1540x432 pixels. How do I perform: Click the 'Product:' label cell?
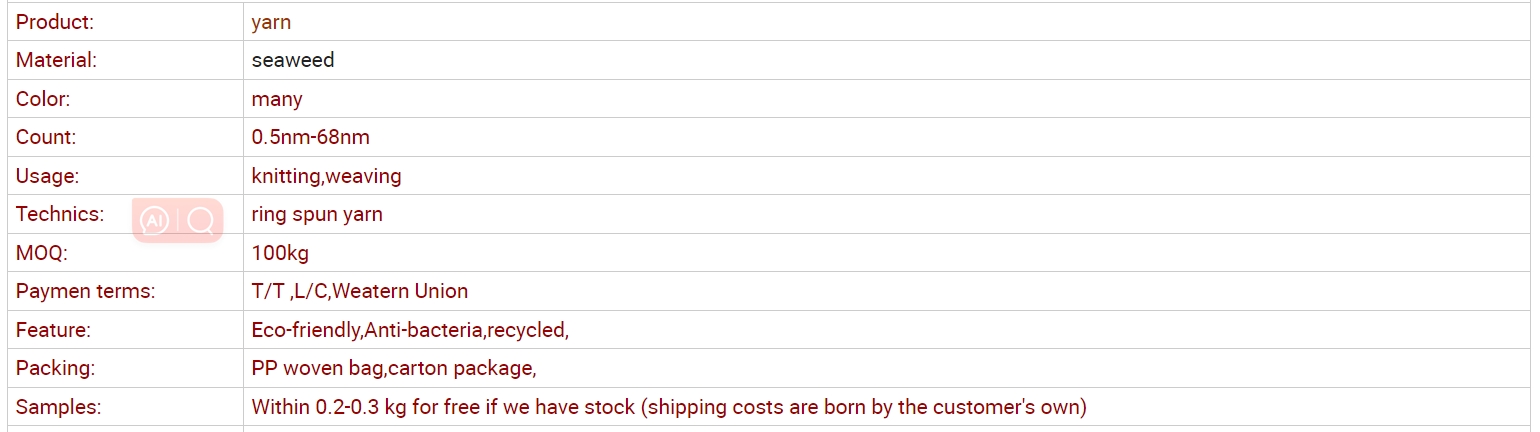click(125, 22)
